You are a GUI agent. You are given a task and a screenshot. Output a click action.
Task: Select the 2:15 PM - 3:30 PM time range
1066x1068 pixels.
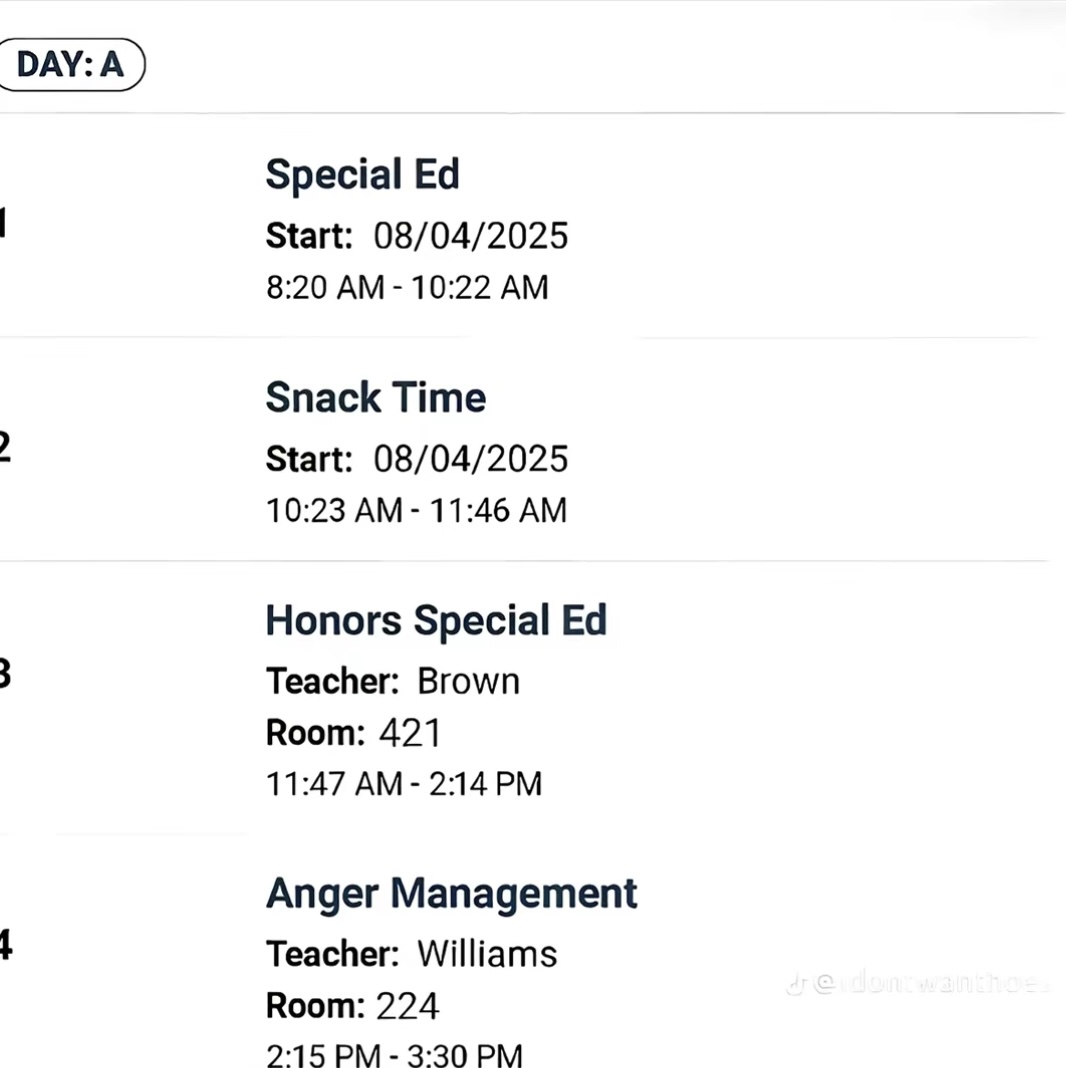pyautogui.click(x=394, y=1055)
